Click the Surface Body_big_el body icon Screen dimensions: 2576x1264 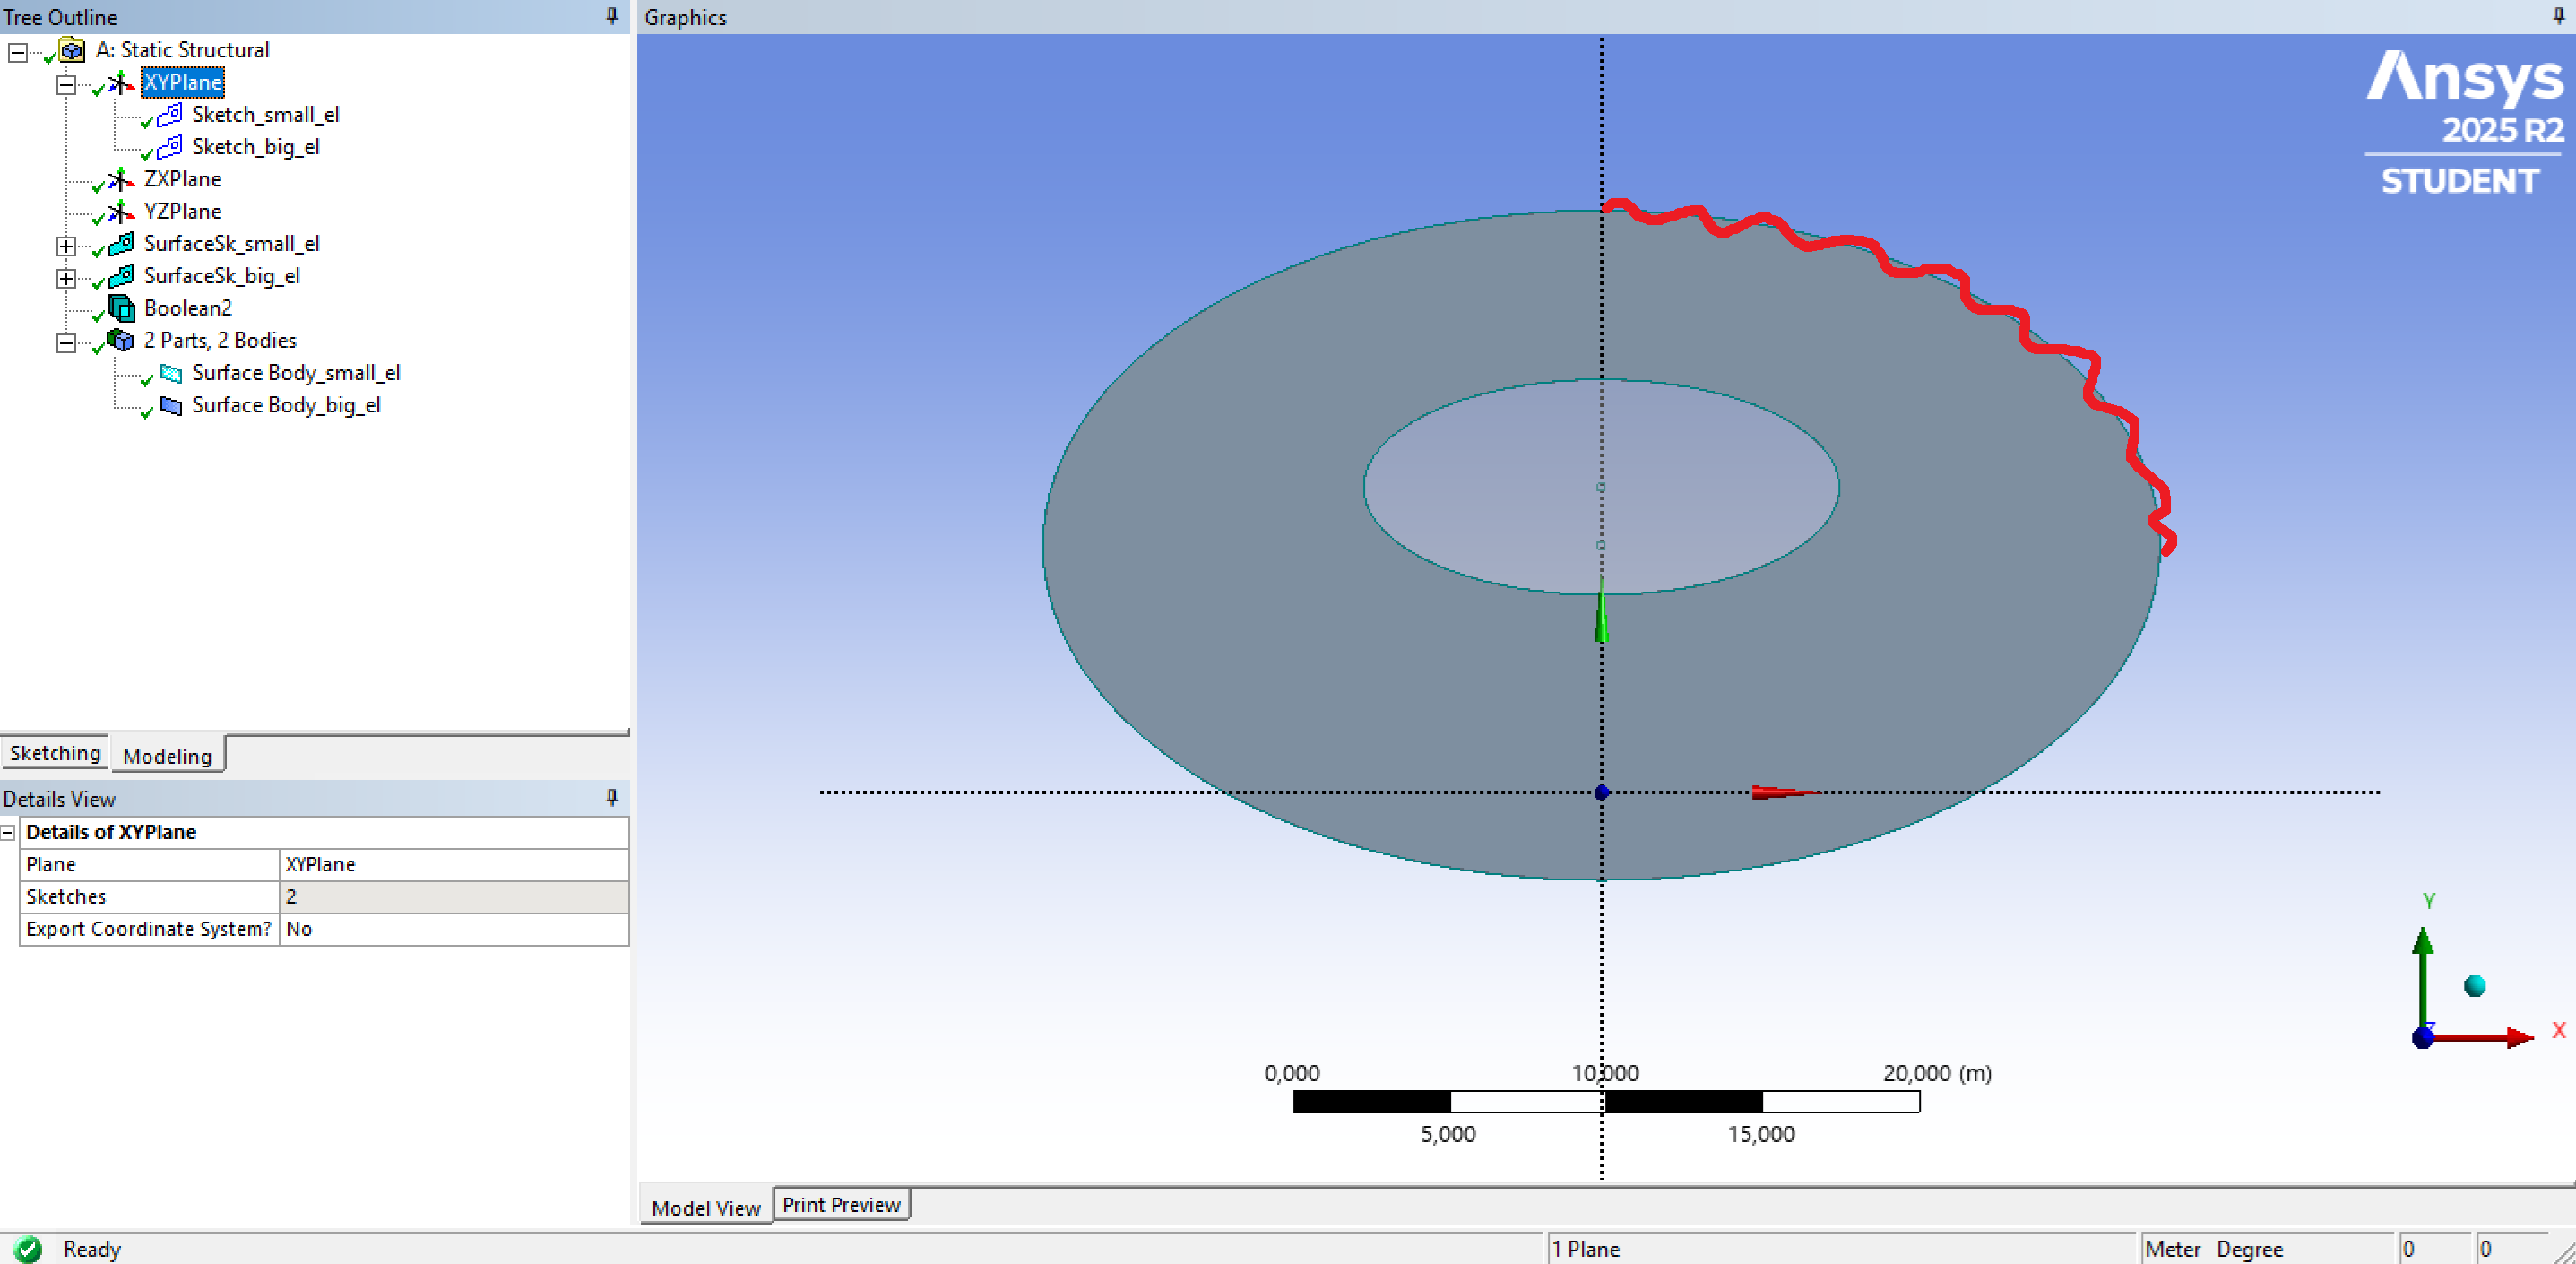[171, 405]
